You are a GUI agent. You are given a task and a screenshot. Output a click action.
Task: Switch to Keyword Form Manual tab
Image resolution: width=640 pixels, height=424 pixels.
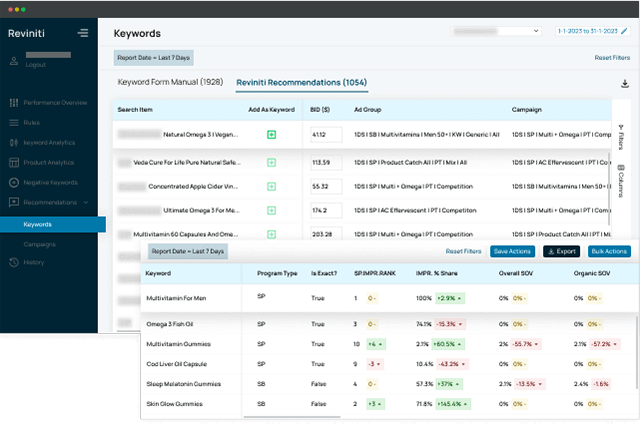170,82
